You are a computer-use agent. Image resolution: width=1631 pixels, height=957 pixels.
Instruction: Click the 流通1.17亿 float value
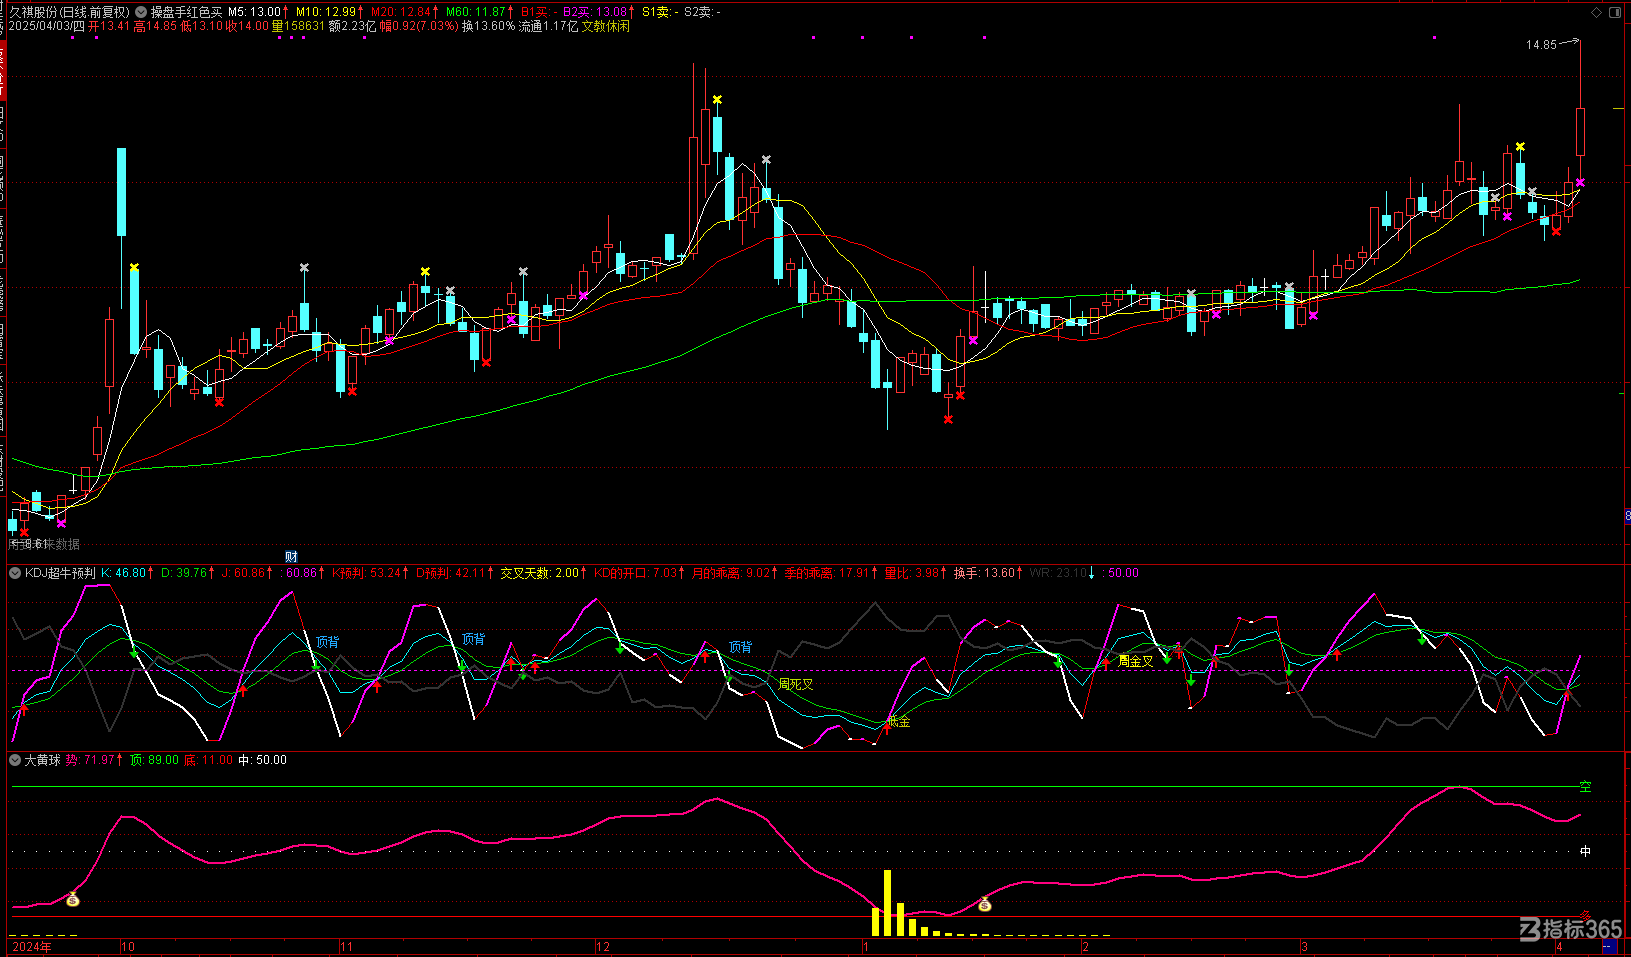tap(548, 26)
